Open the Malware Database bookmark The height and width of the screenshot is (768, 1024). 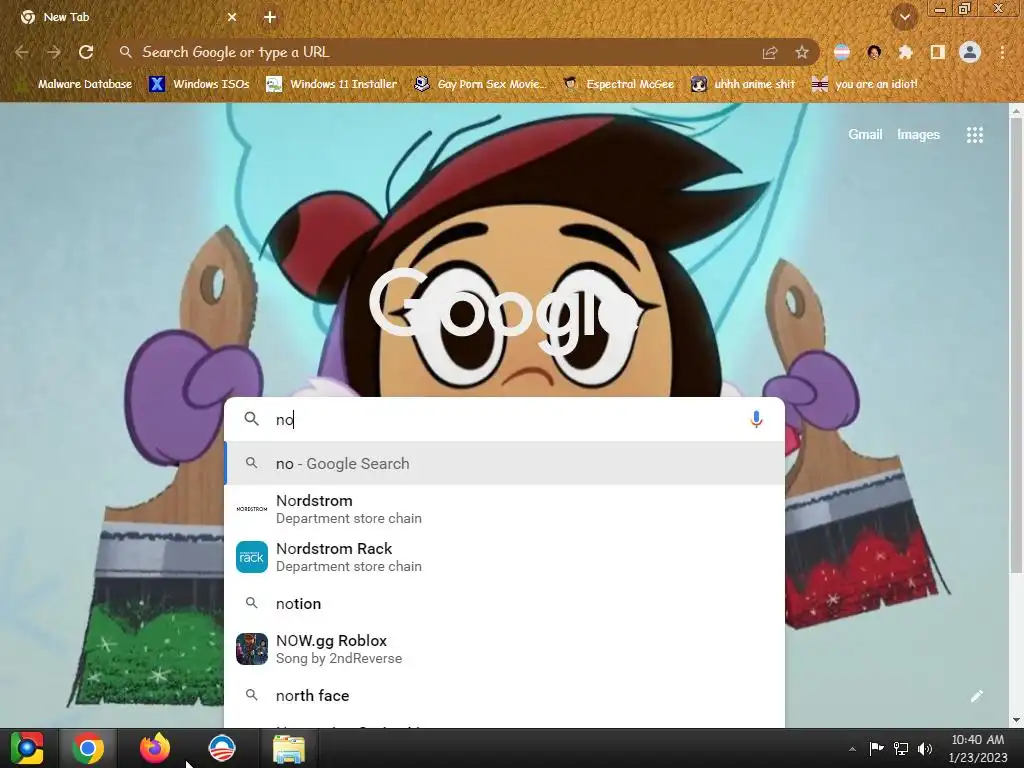point(76,84)
